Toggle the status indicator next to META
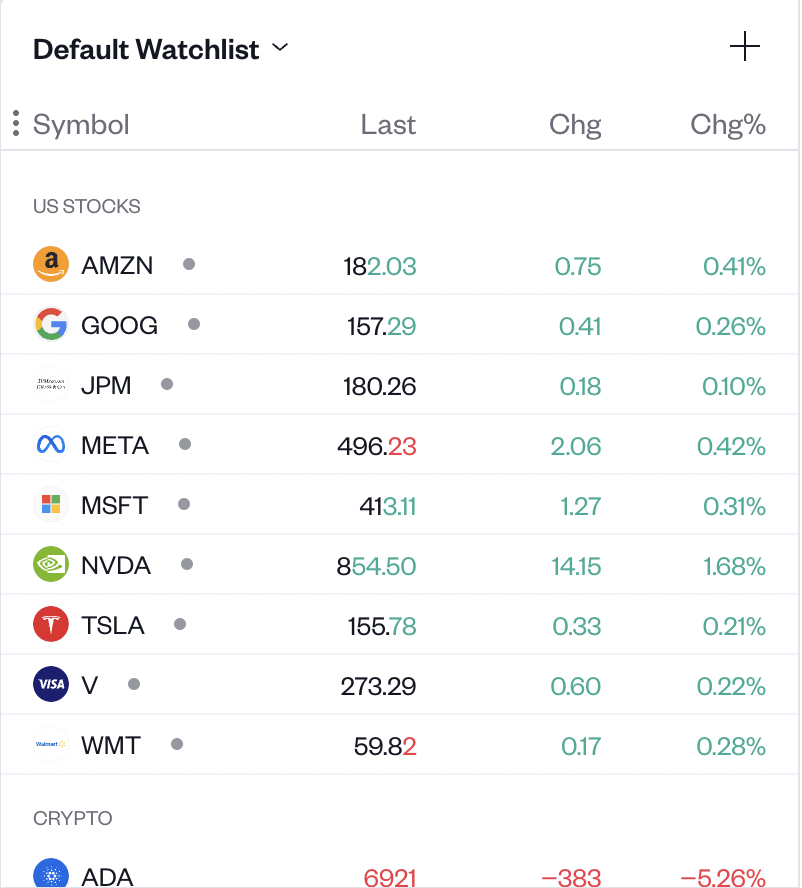This screenshot has width=802, height=888. click(185, 444)
